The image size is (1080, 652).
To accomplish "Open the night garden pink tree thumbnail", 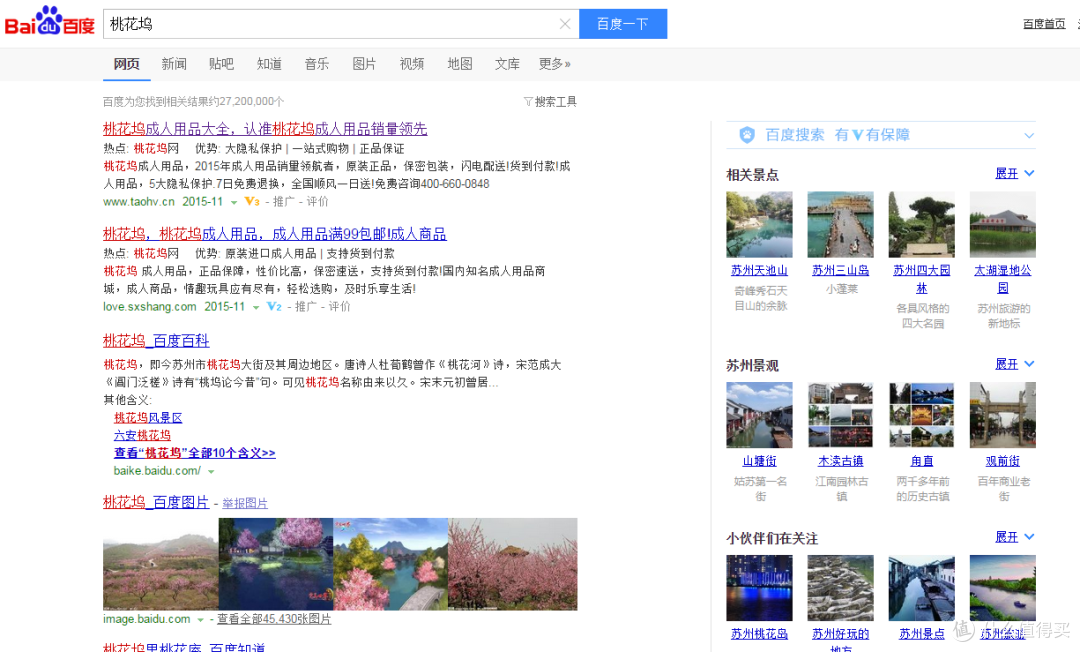I will pyautogui.click(x=276, y=565).
